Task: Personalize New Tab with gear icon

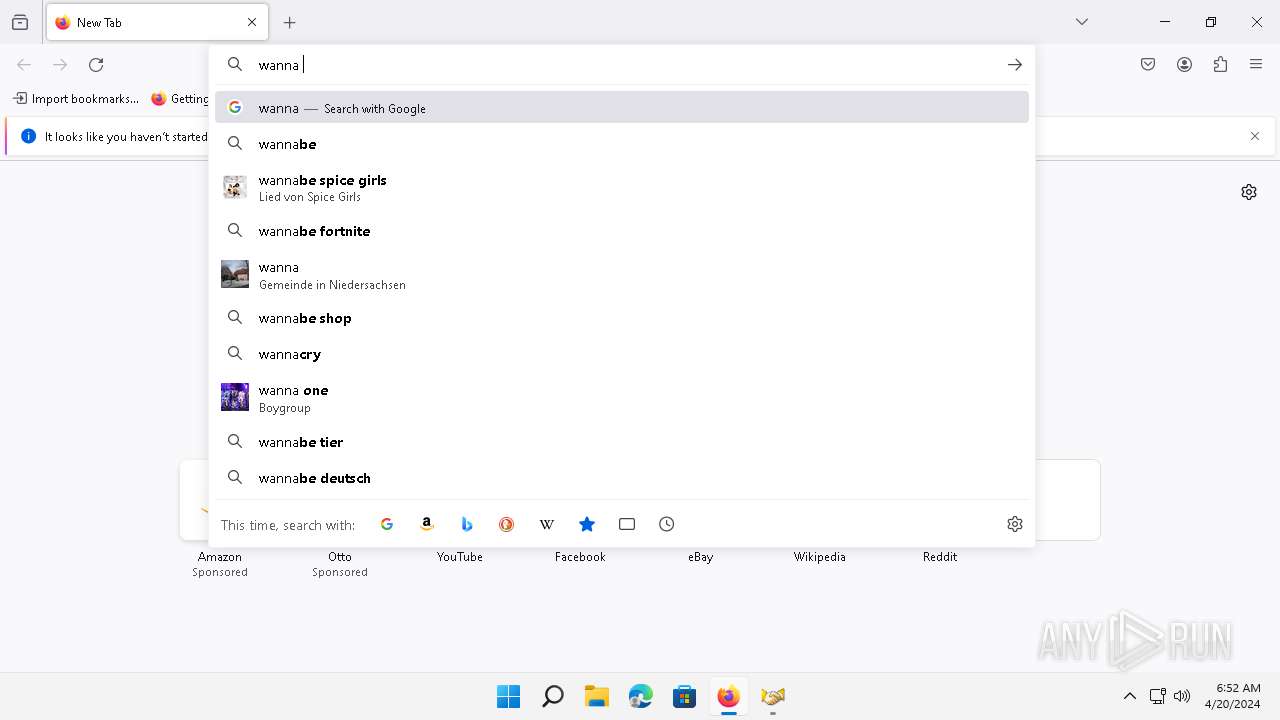Action: point(1249,192)
